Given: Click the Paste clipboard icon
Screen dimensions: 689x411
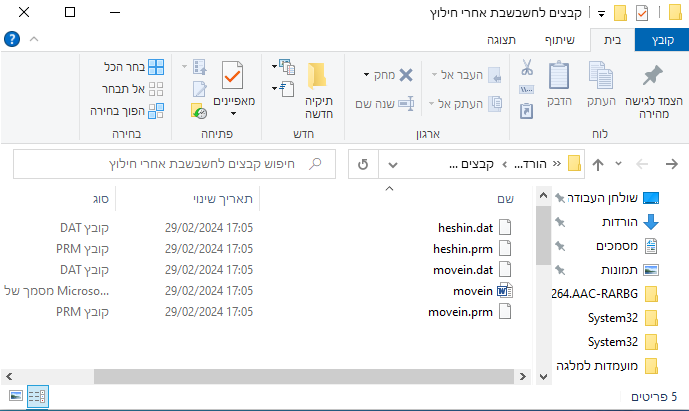Looking at the screenshot, I should [559, 78].
